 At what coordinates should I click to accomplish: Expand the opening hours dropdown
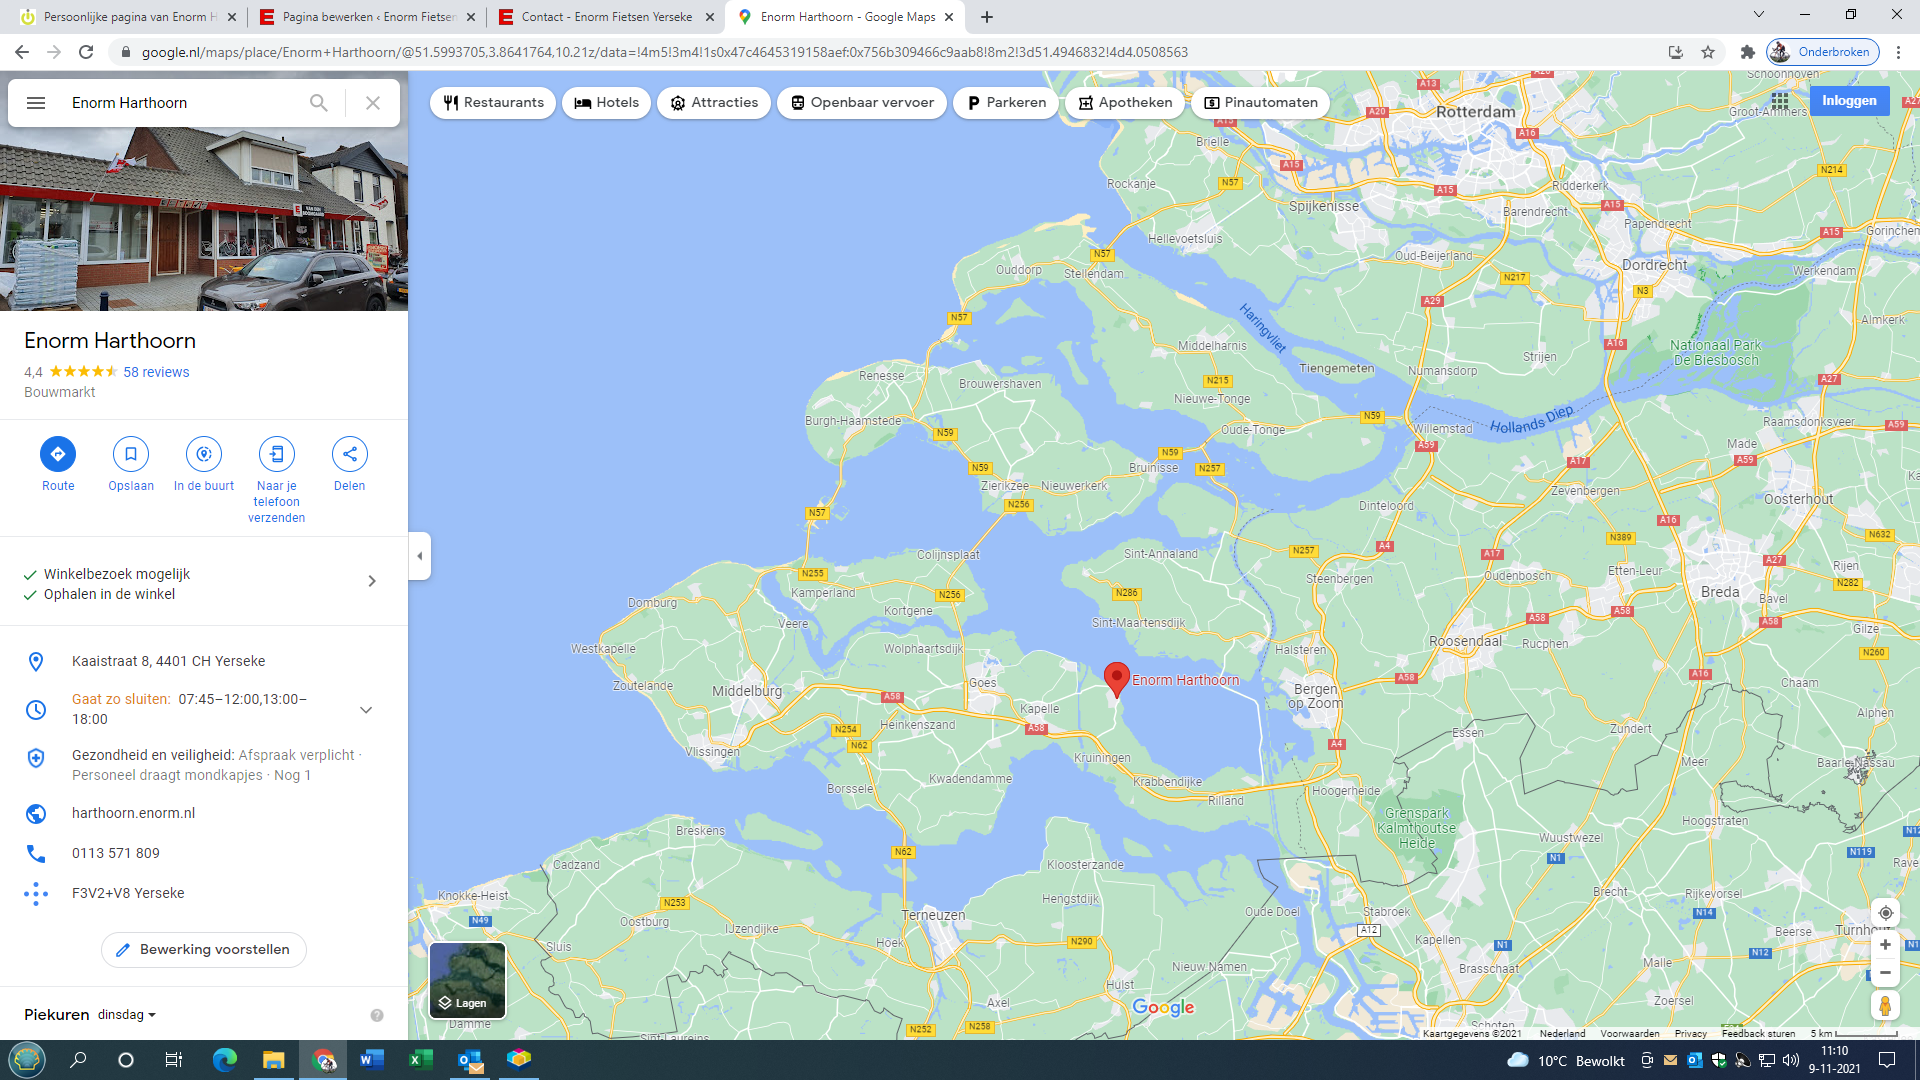(x=366, y=710)
